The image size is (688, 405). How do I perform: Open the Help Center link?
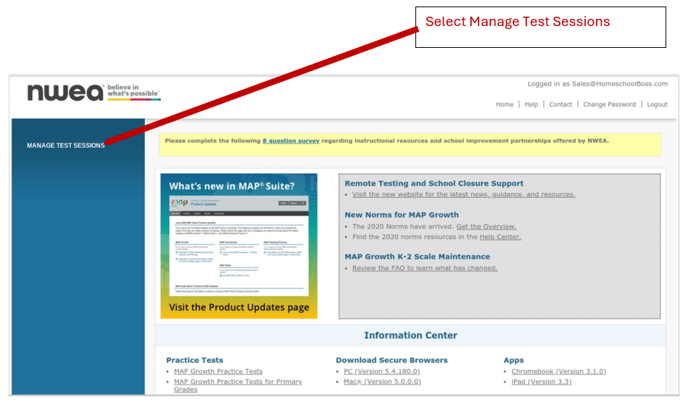[x=500, y=237]
